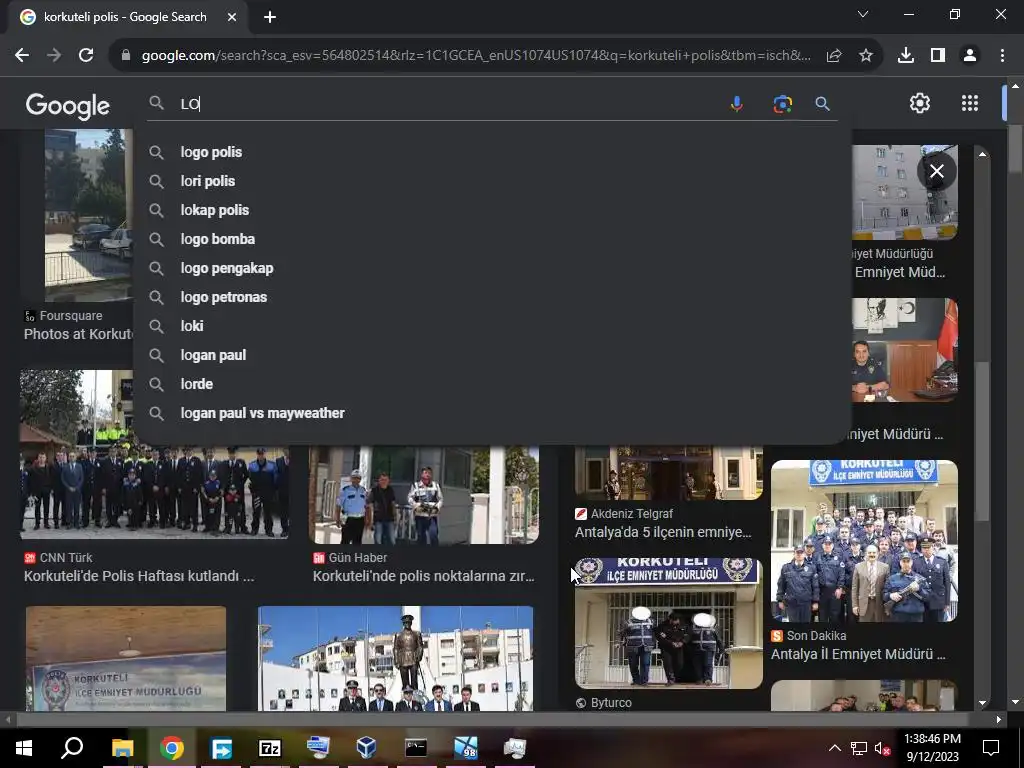The image size is (1024, 768).
Task: Bookmark this tab with star icon
Action: click(866, 56)
